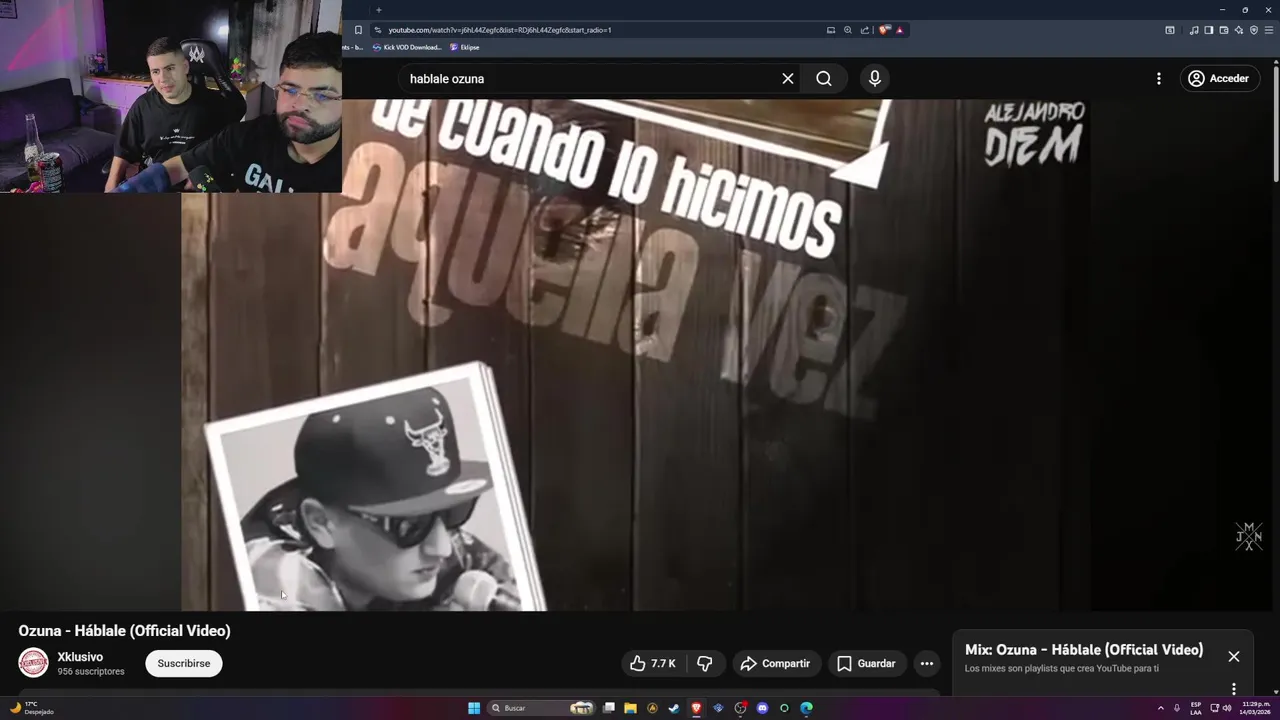Click the MJX watermark in the video
This screenshot has width=1280, height=720.
1249,536
